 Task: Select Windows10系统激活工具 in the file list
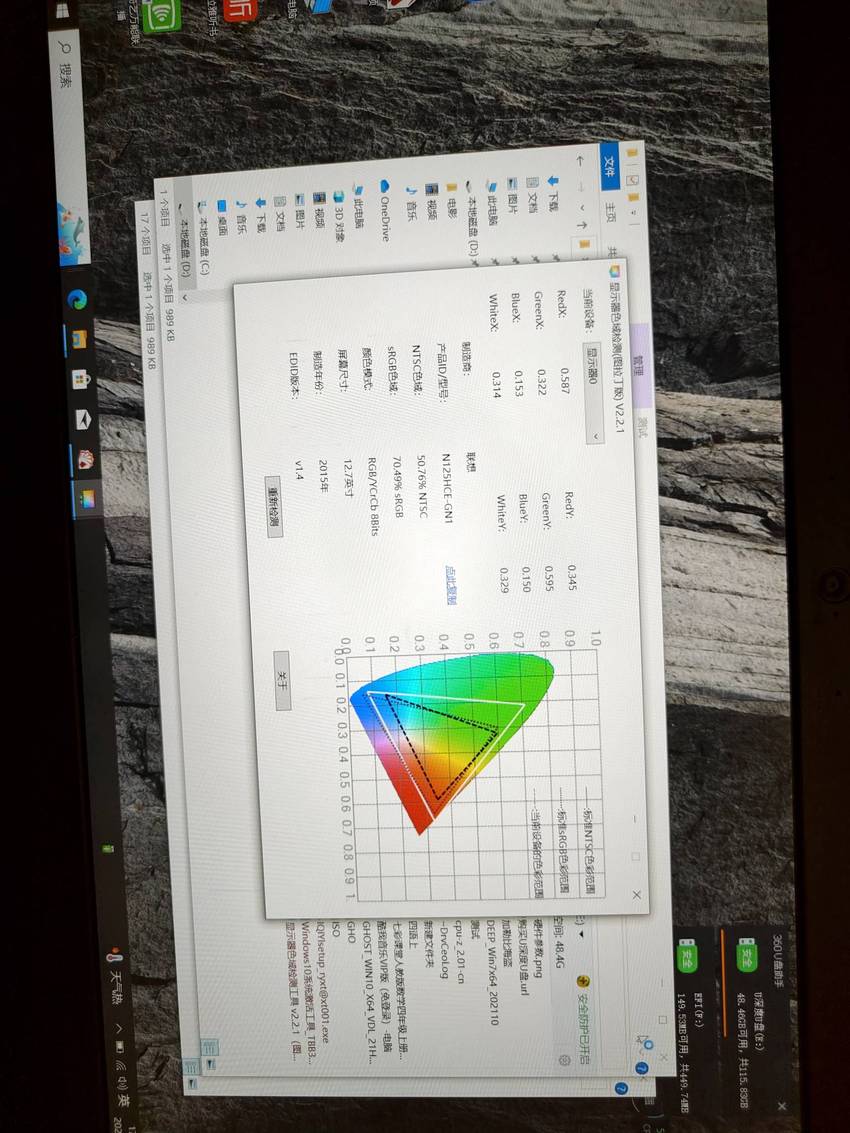point(305,991)
